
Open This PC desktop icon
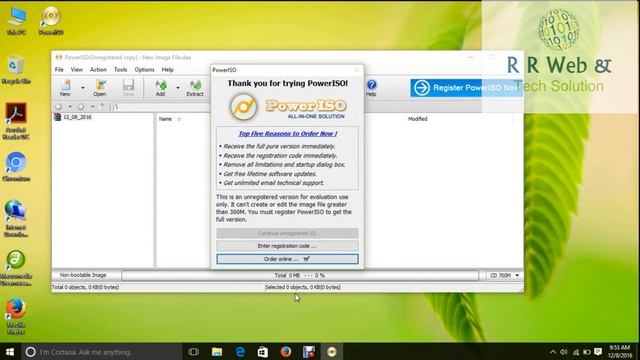click(x=17, y=21)
